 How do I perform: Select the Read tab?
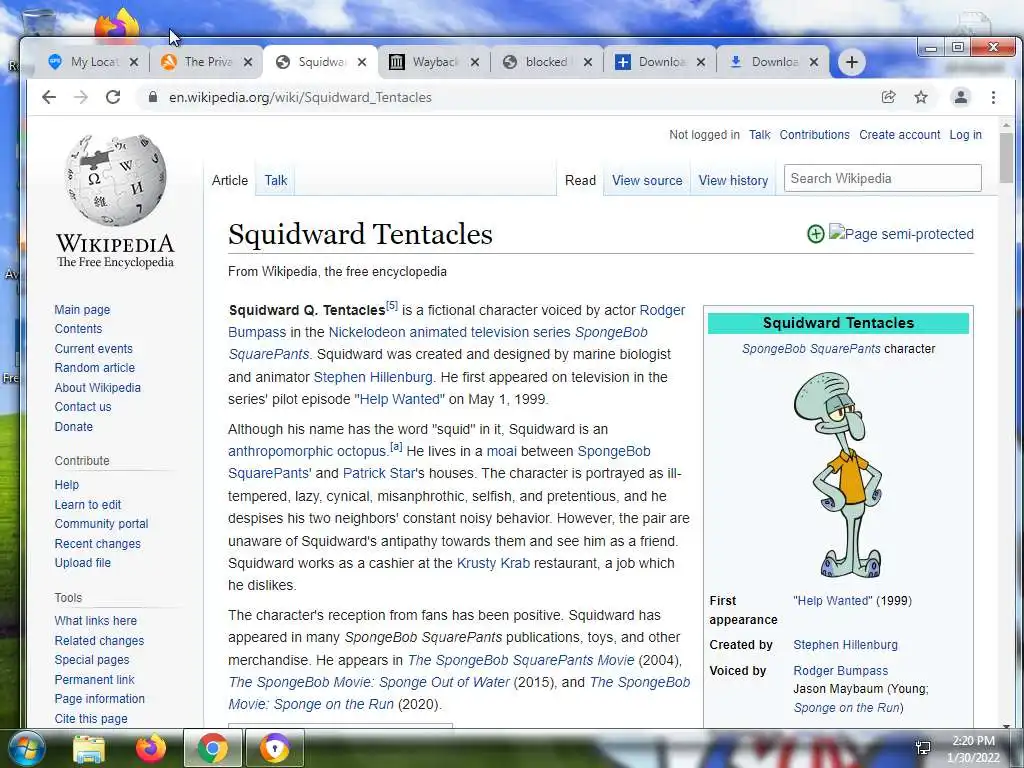coord(581,180)
